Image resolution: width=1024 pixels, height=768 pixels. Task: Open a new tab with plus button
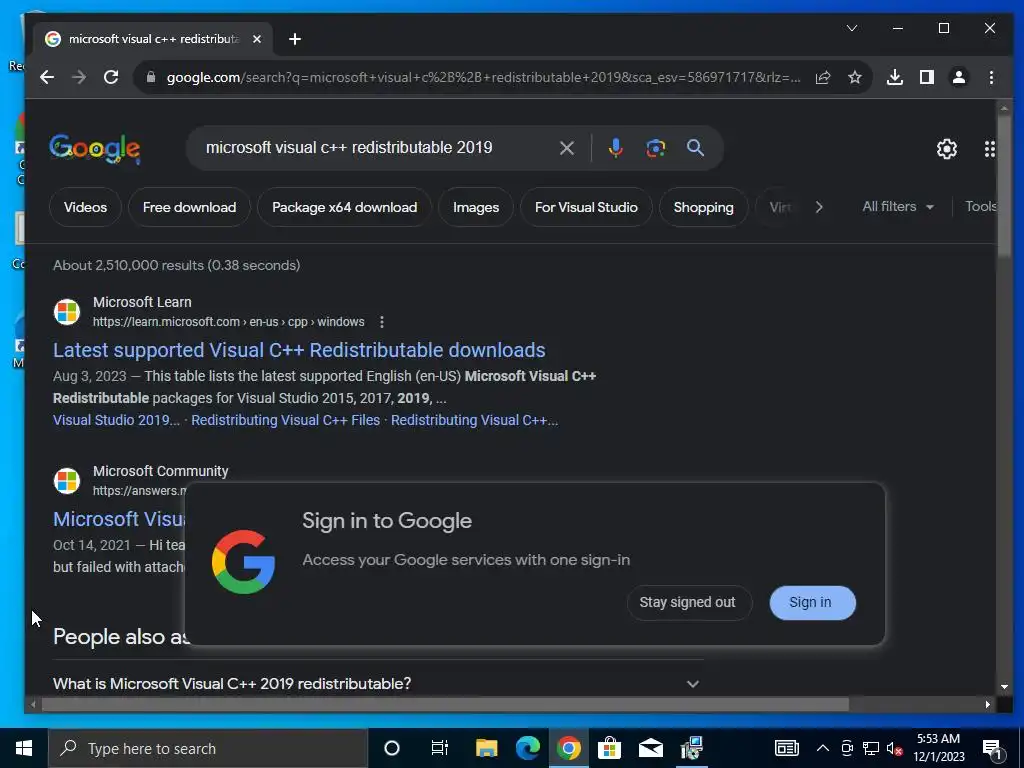point(295,39)
